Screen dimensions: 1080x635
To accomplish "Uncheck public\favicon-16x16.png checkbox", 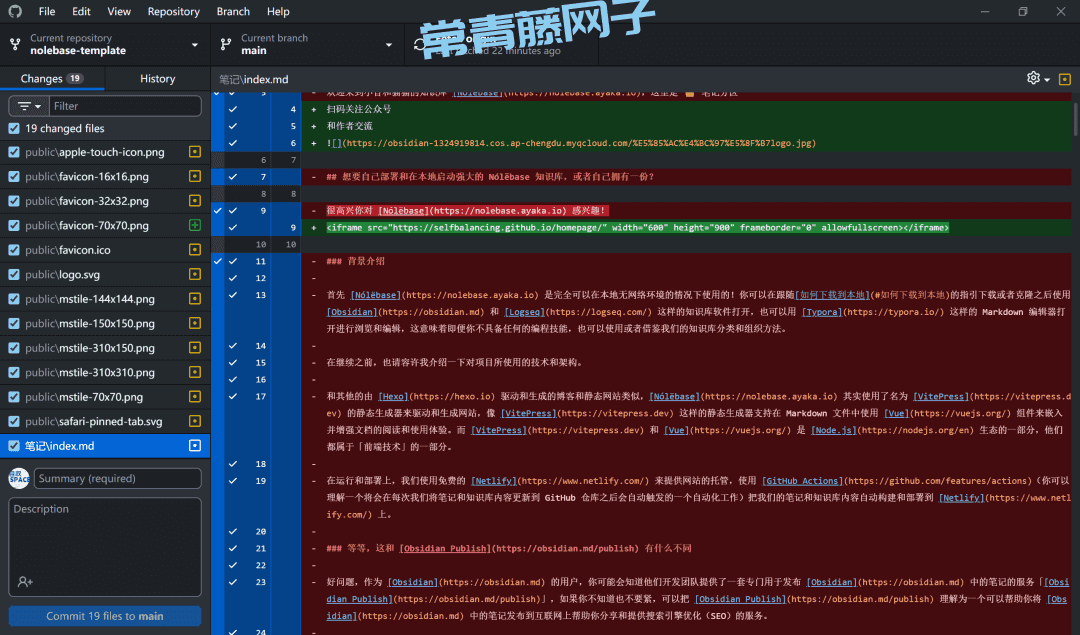I will (x=14, y=176).
